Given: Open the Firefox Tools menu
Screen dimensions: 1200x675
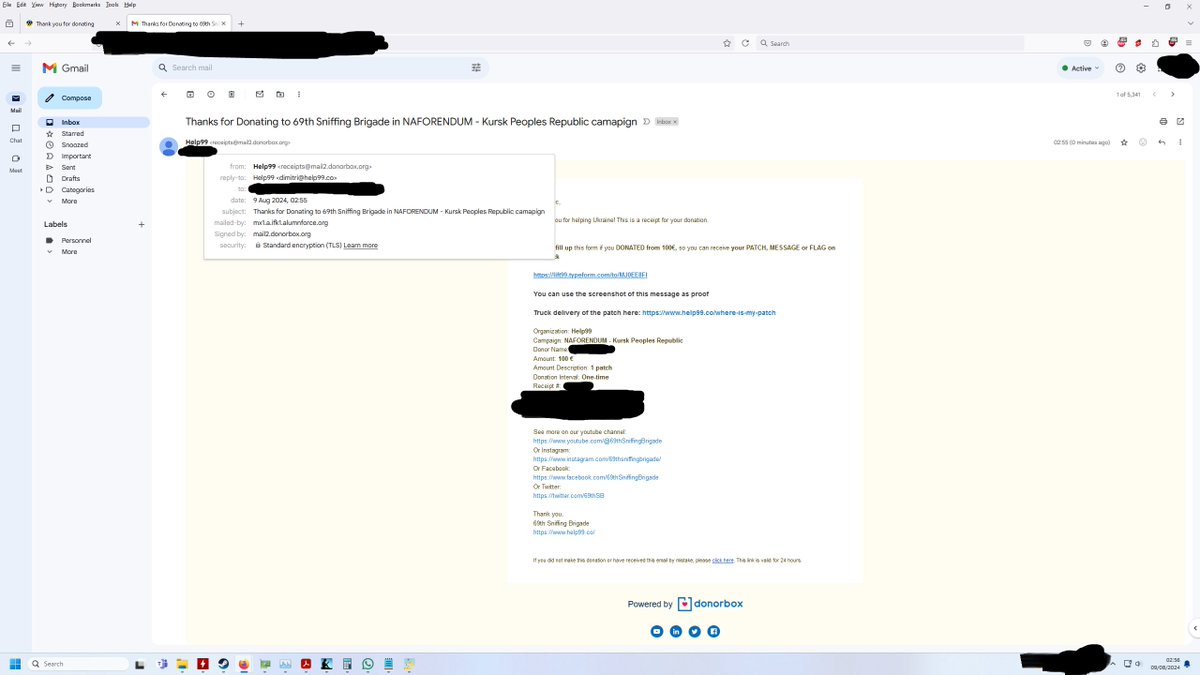Looking at the screenshot, I should pyautogui.click(x=112, y=5).
